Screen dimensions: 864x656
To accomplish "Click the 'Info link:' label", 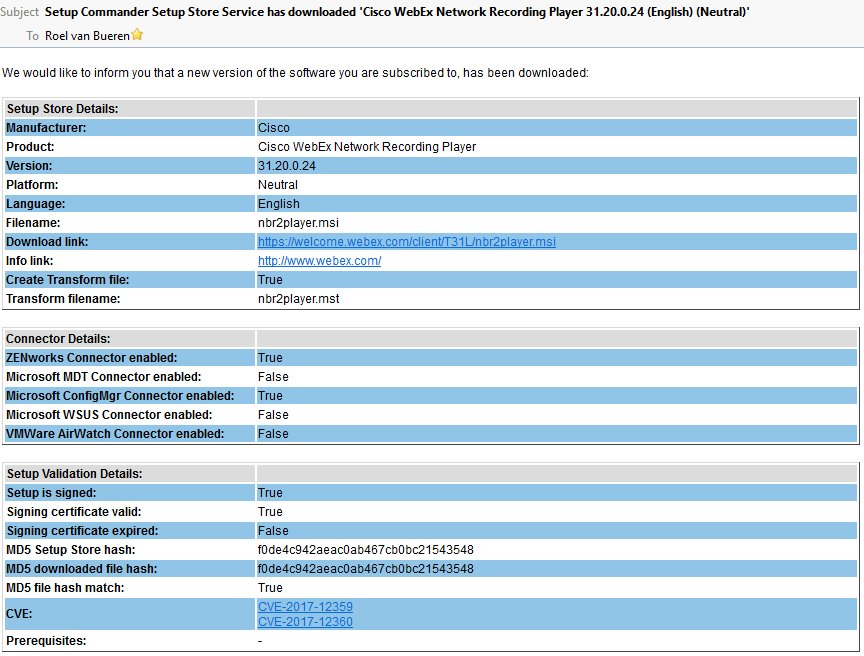I will [30, 261].
